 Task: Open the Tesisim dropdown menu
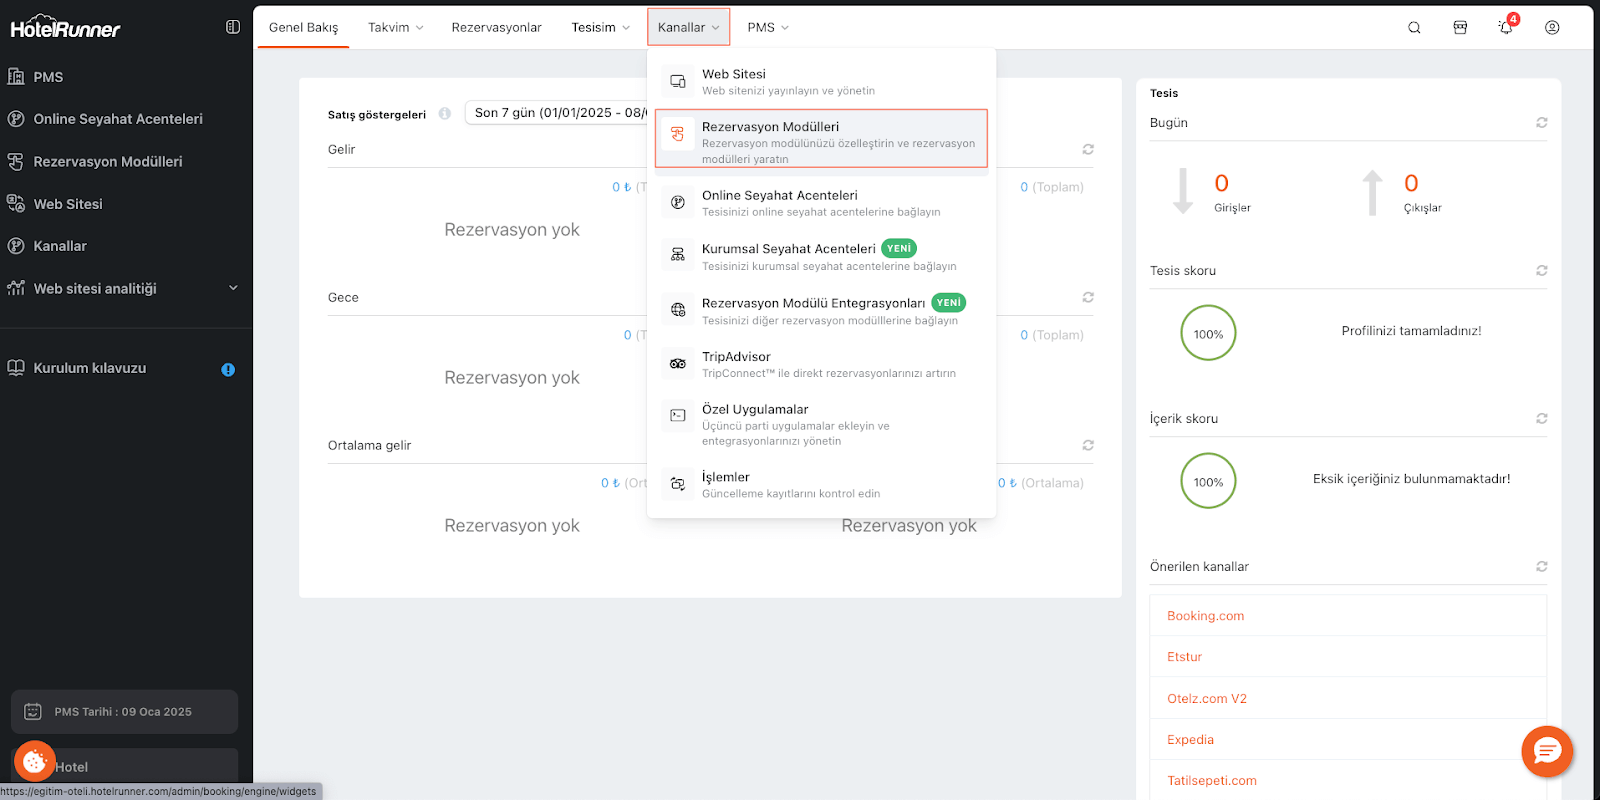click(x=600, y=28)
